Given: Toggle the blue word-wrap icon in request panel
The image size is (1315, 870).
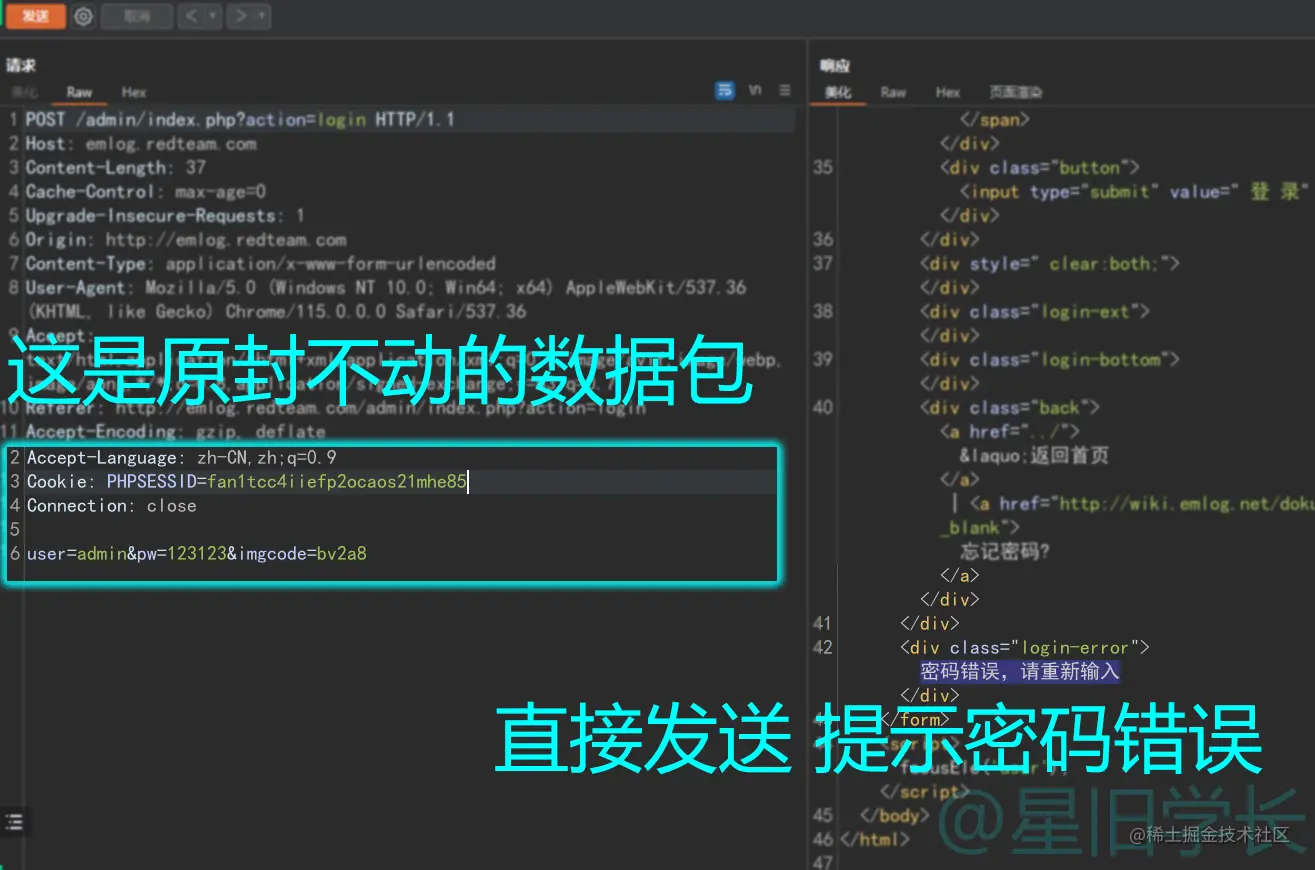Looking at the screenshot, I should (725, 91).
